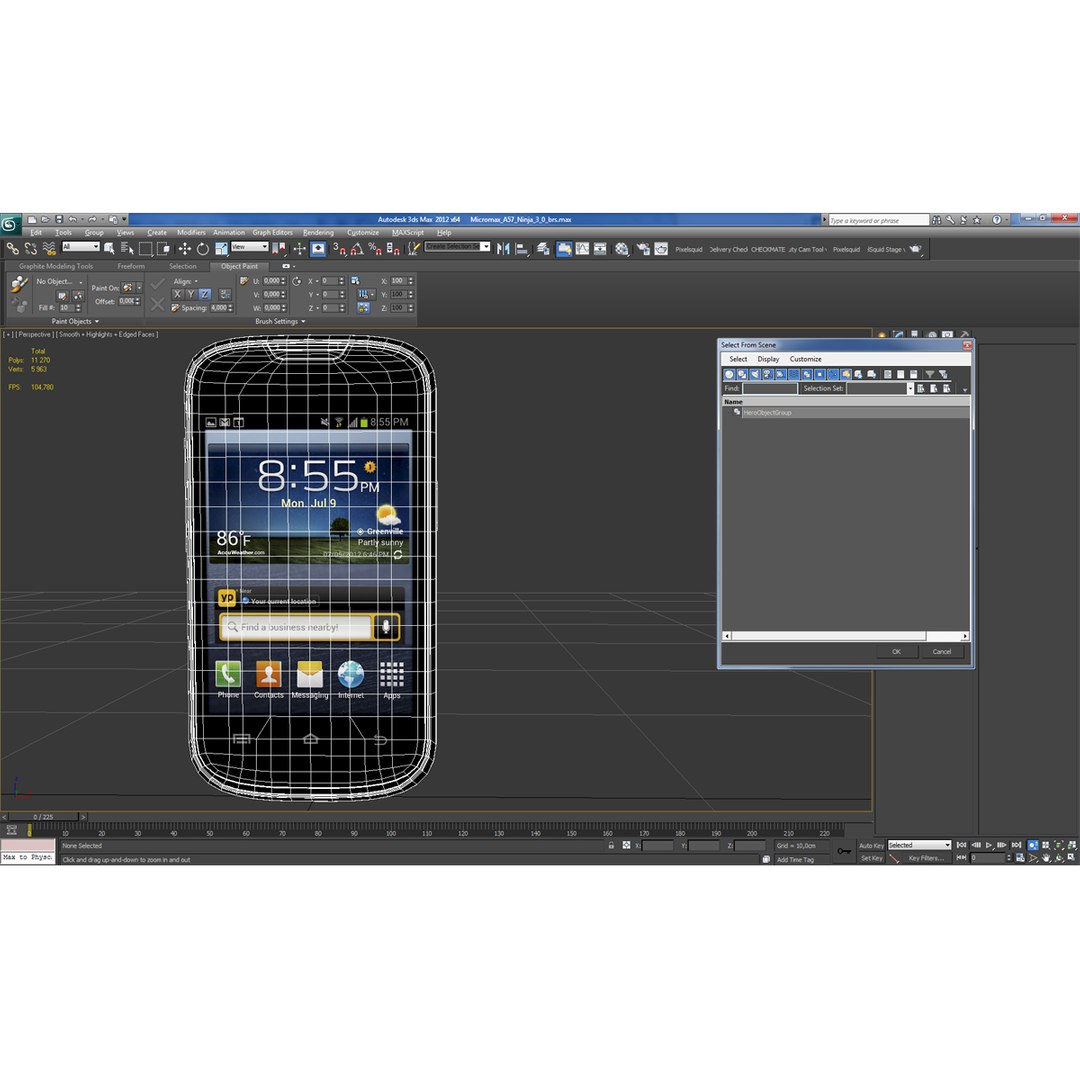Activate the Select and Rotate tool

pyautogui.click(x=202, y=249)
